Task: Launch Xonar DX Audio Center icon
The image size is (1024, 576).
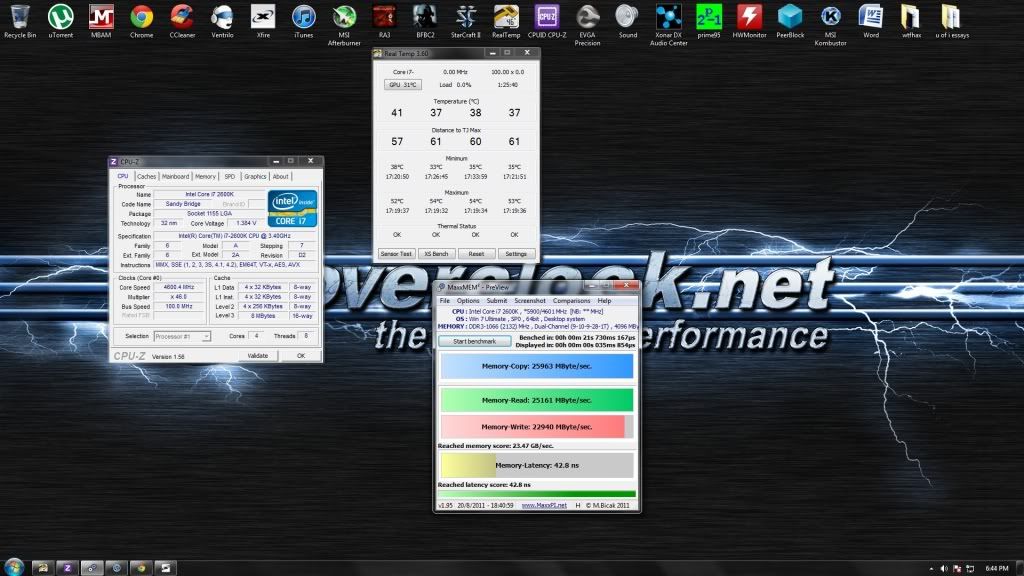Action: click(x=668, y=25)
